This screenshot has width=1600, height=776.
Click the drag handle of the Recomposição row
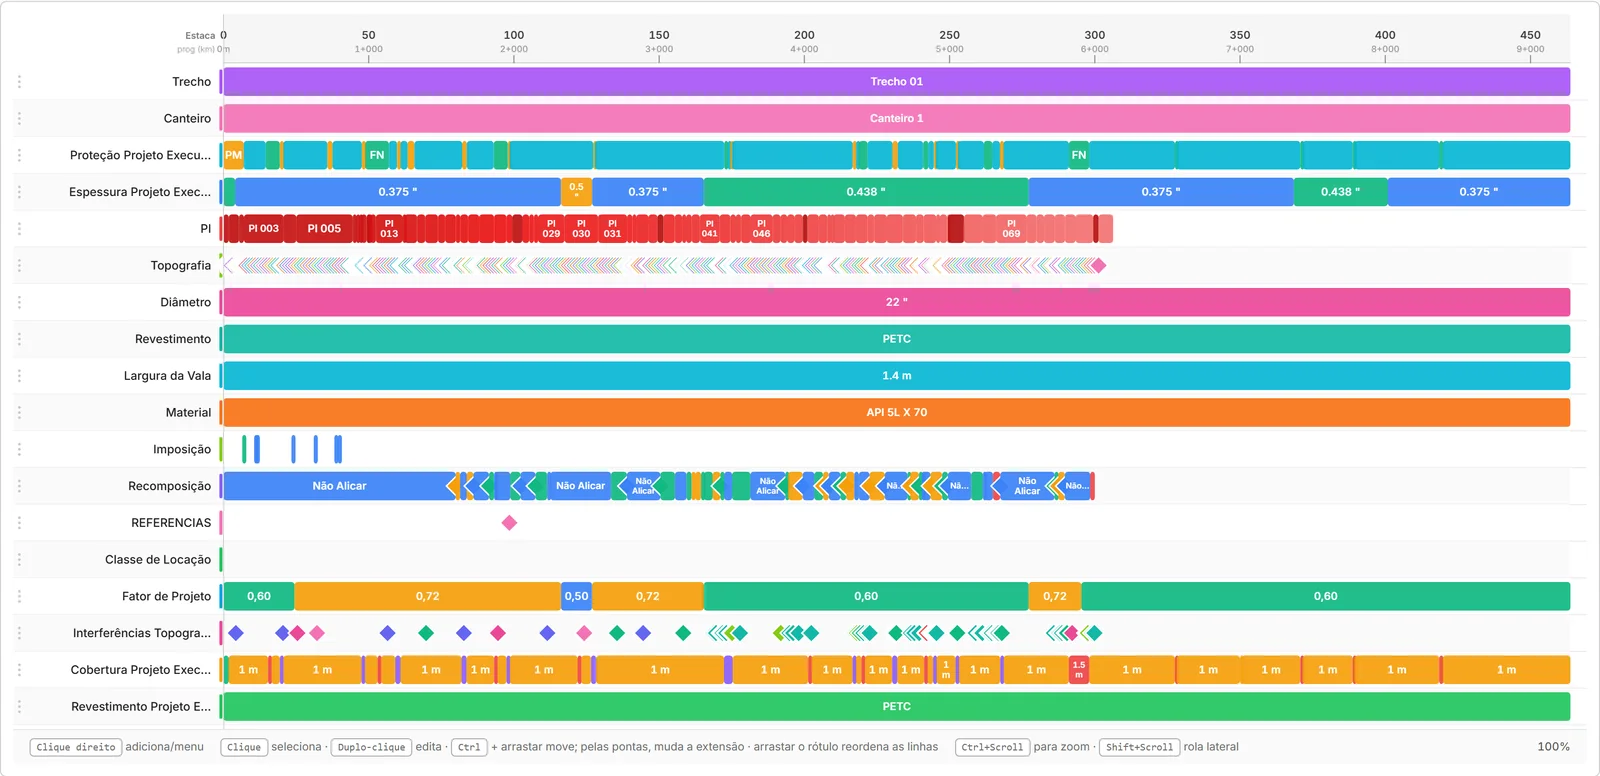(19, 486)
